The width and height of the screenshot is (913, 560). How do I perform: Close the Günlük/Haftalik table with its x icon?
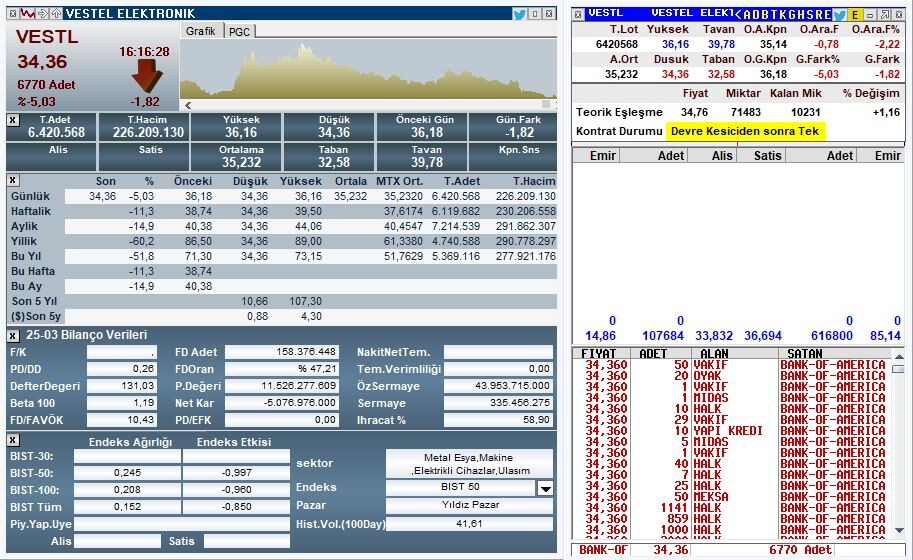12,180
